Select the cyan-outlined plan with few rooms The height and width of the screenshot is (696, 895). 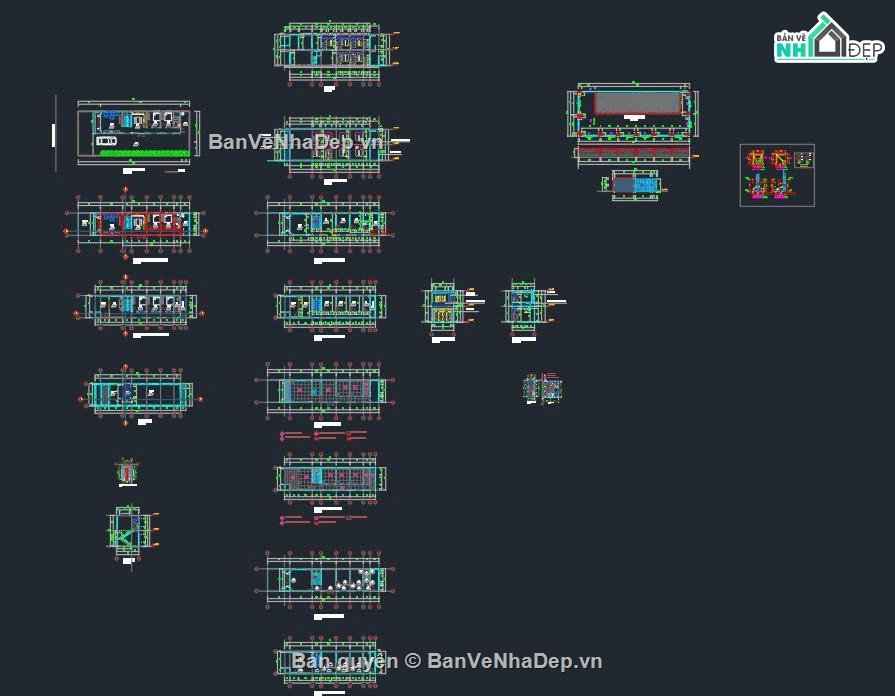[140, 394]
